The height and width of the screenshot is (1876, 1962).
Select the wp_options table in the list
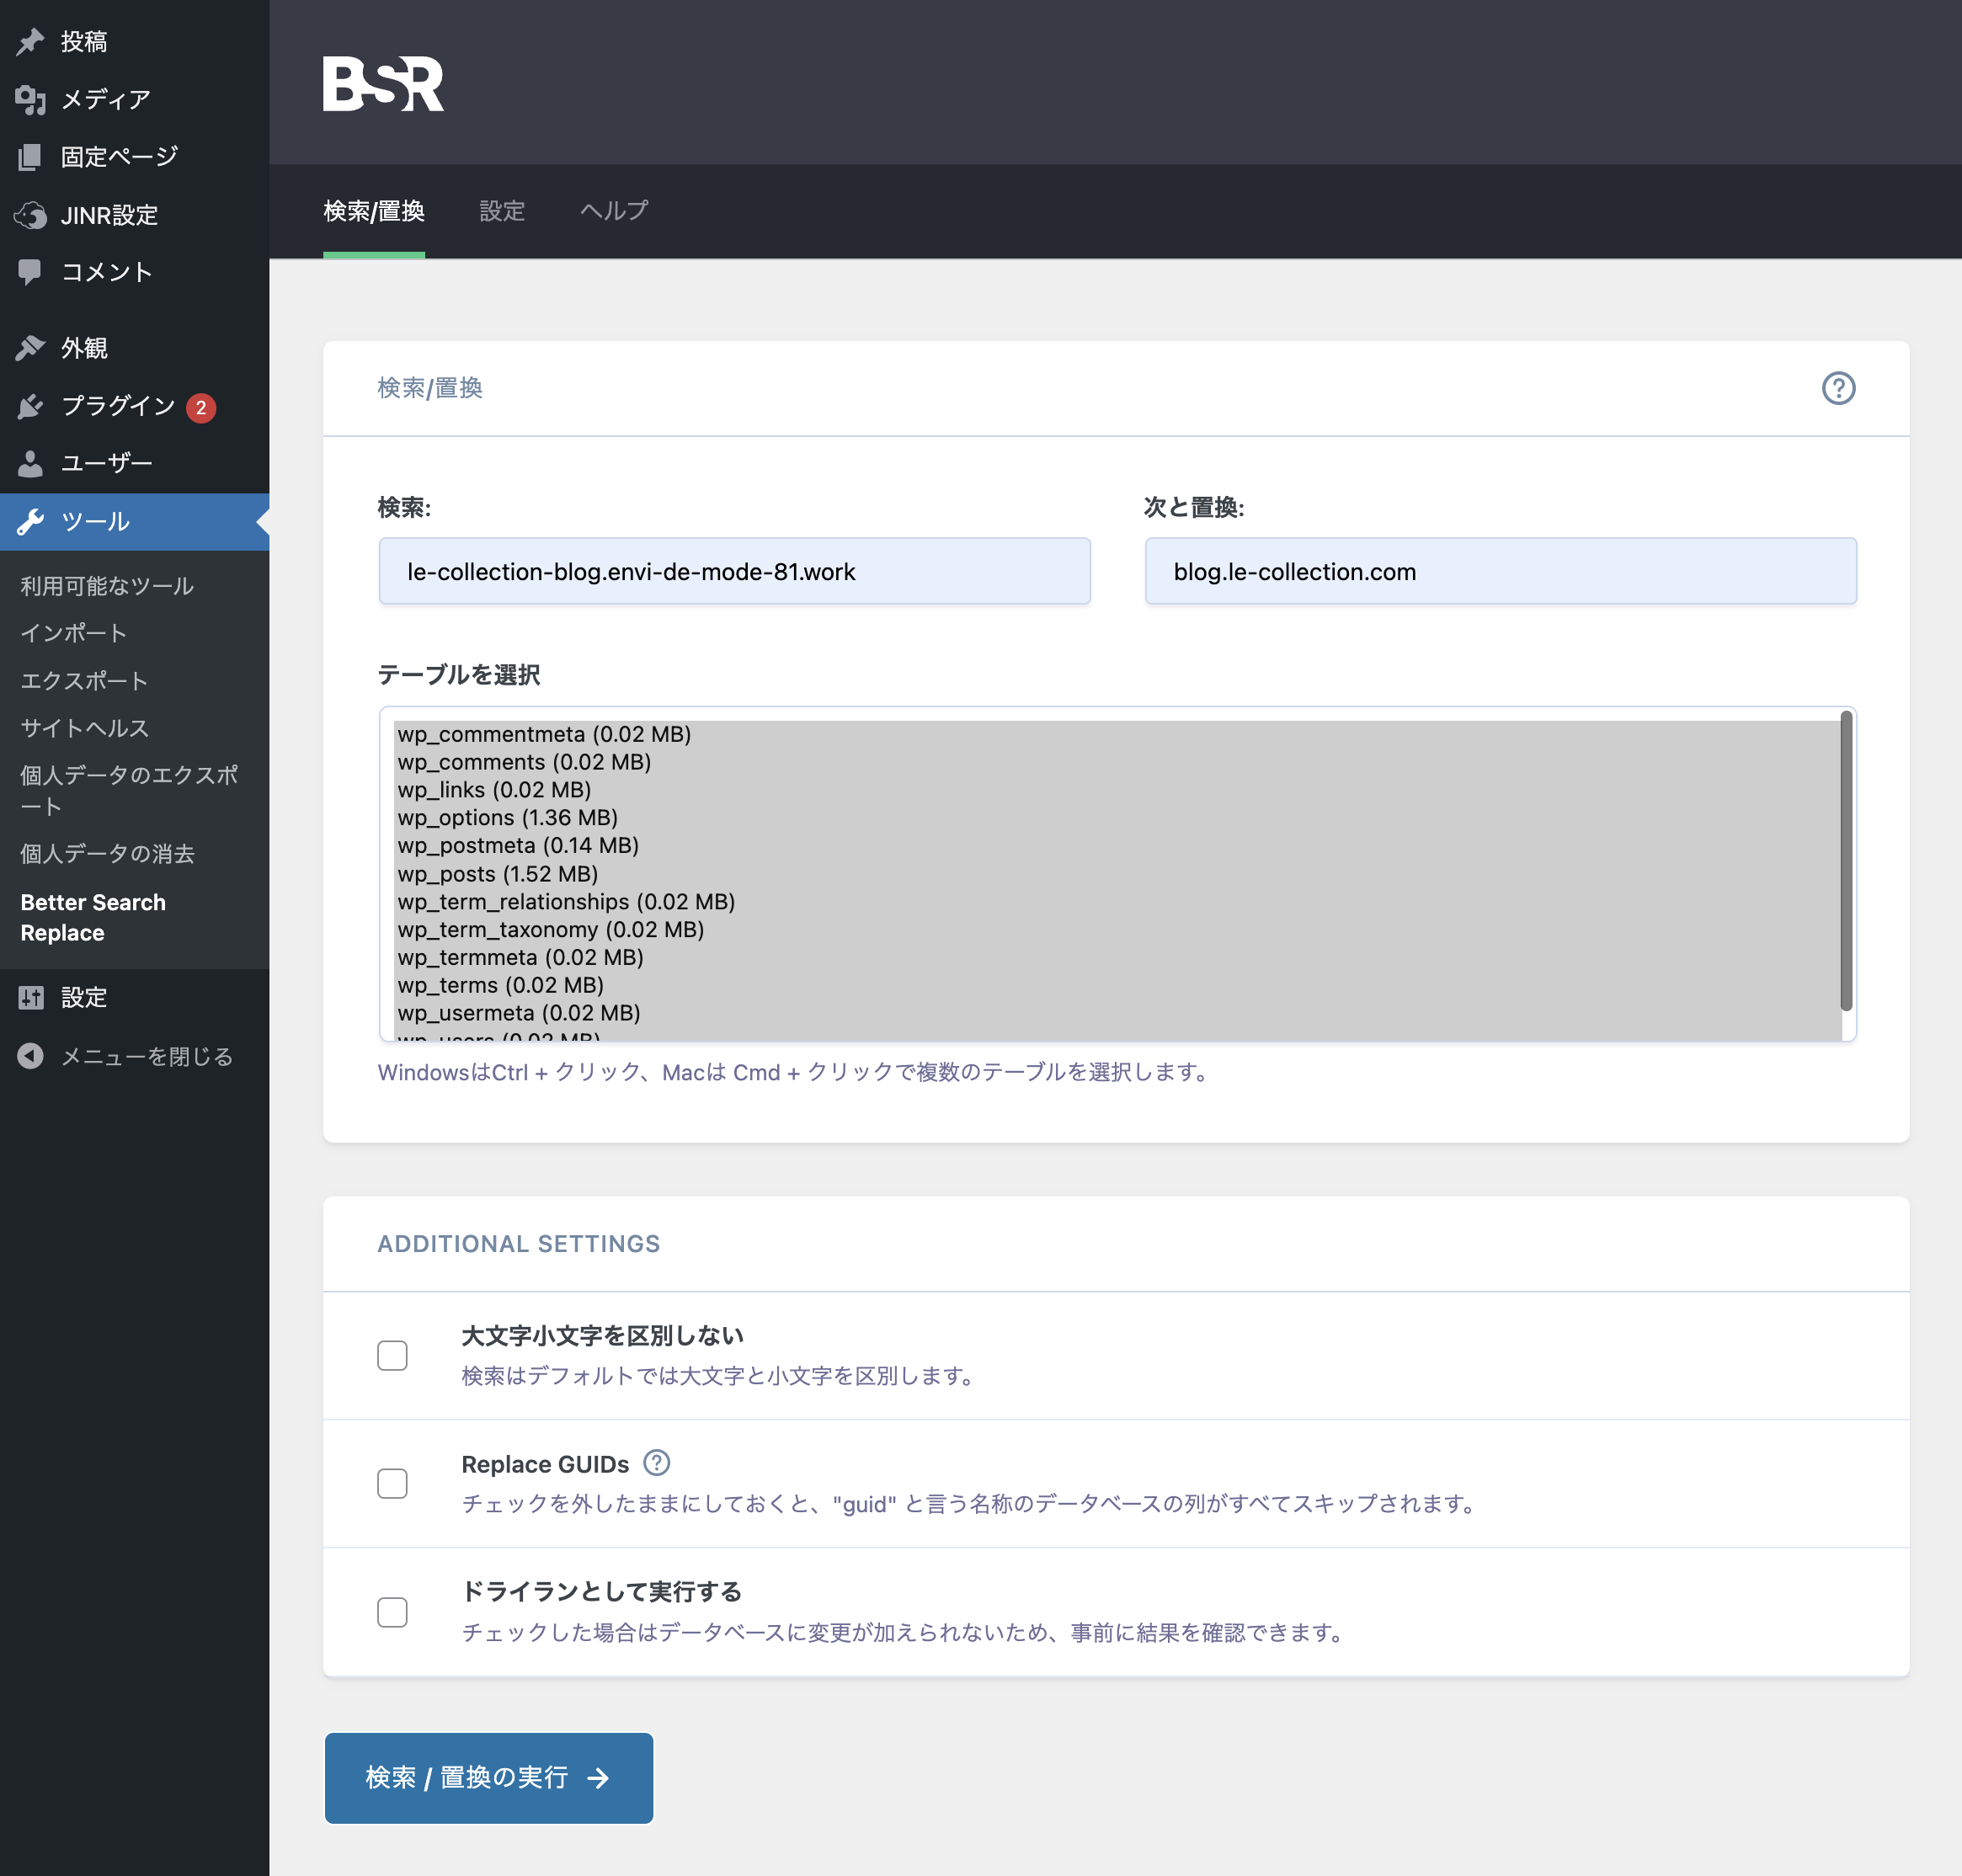(x=508, y=818)
